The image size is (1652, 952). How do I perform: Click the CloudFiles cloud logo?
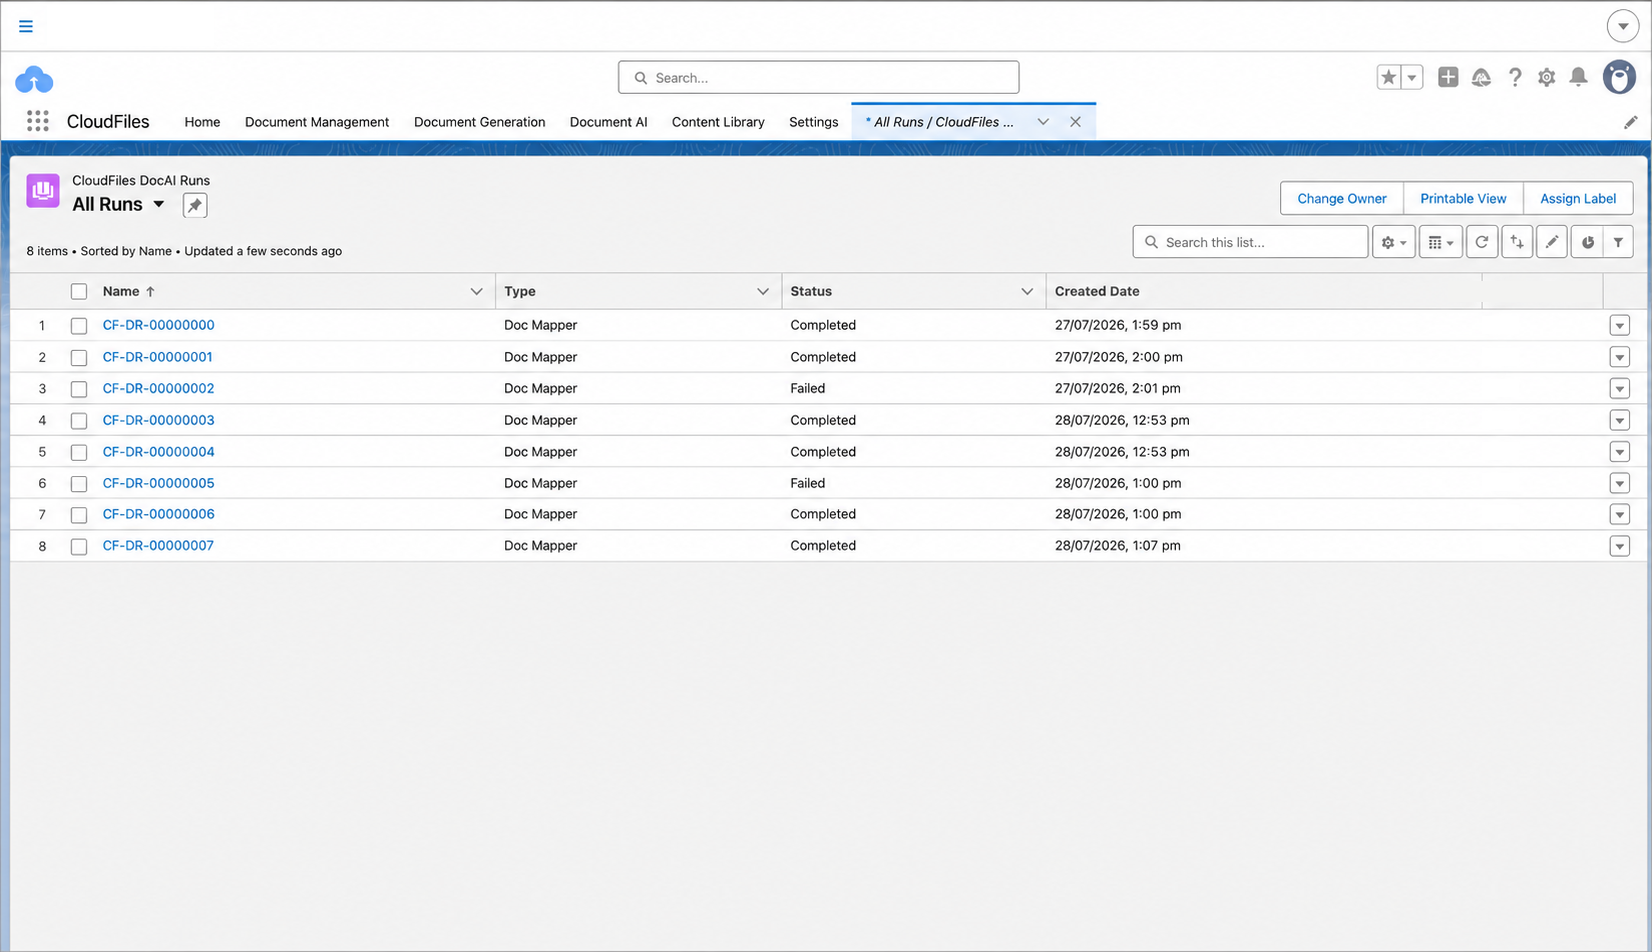(x=34, y=79)
